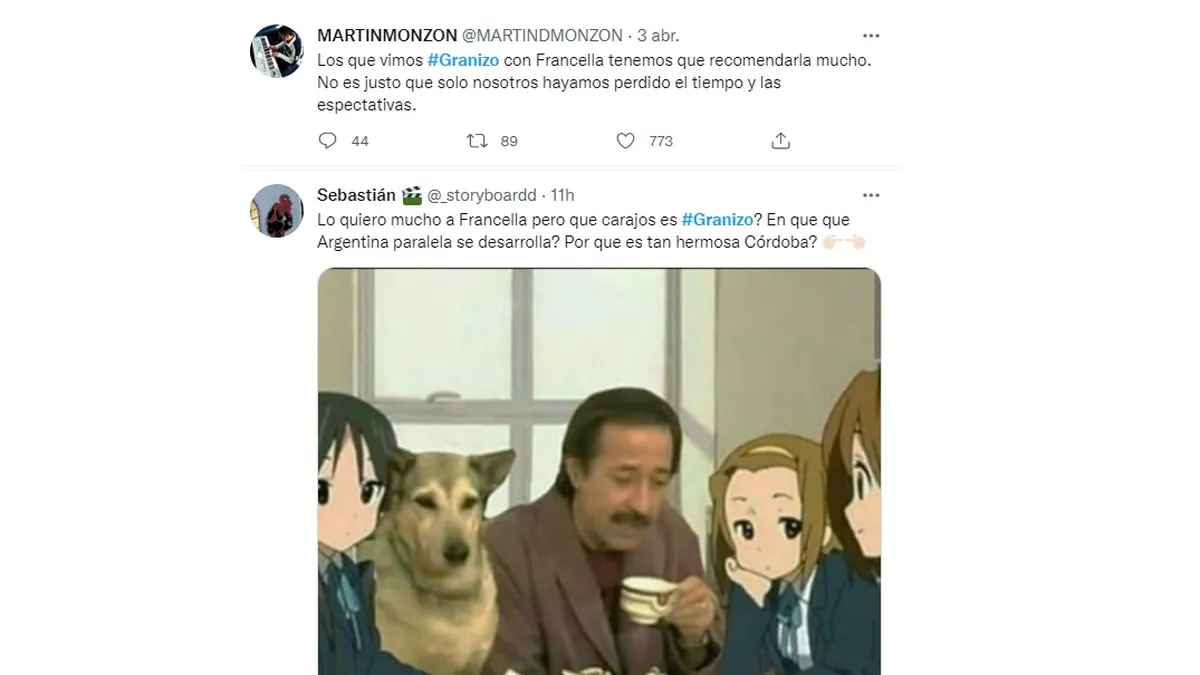Click the 11h timestamp
Image resolution: width=1200 pixels, height=675 pixels.
pyautogui.click(x=563, y=195)
